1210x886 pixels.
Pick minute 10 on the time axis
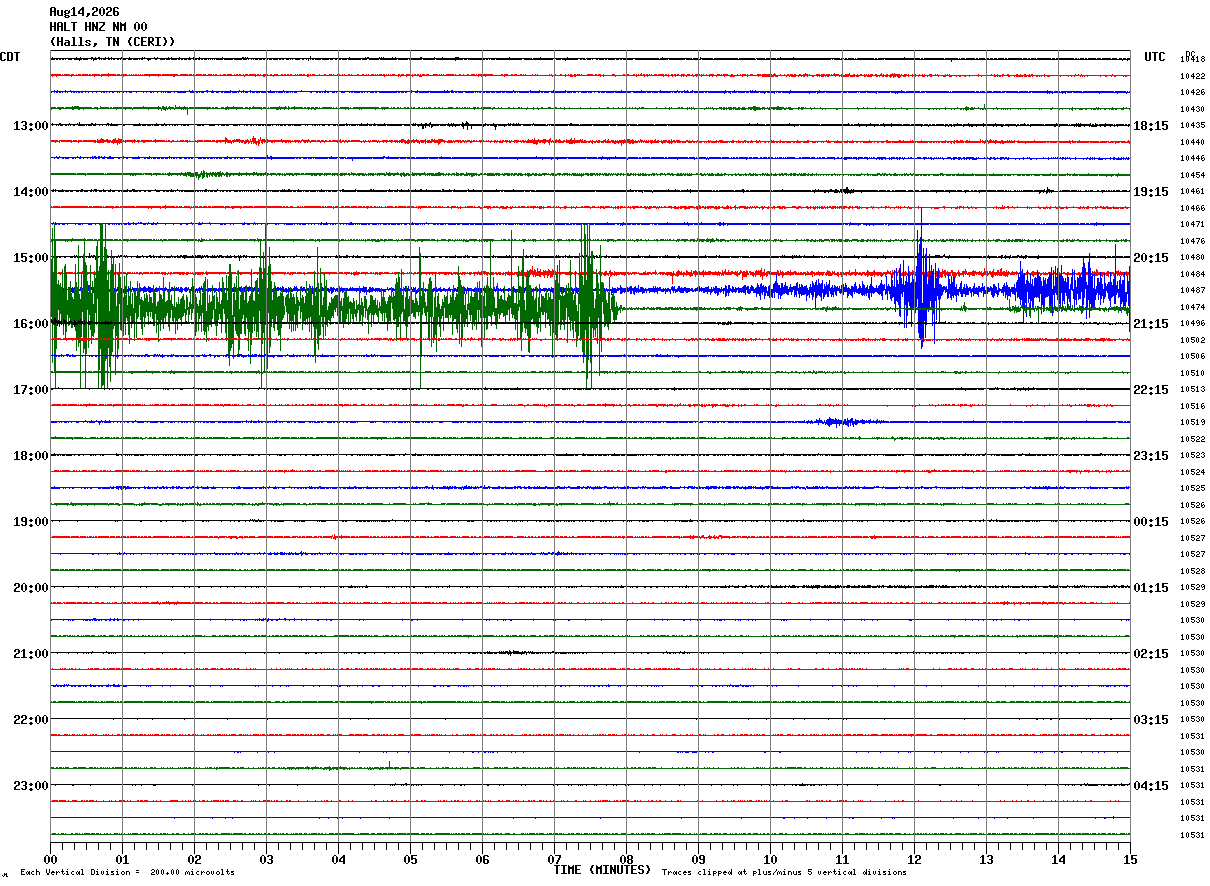pyautogui.click(x=770, y=859)
